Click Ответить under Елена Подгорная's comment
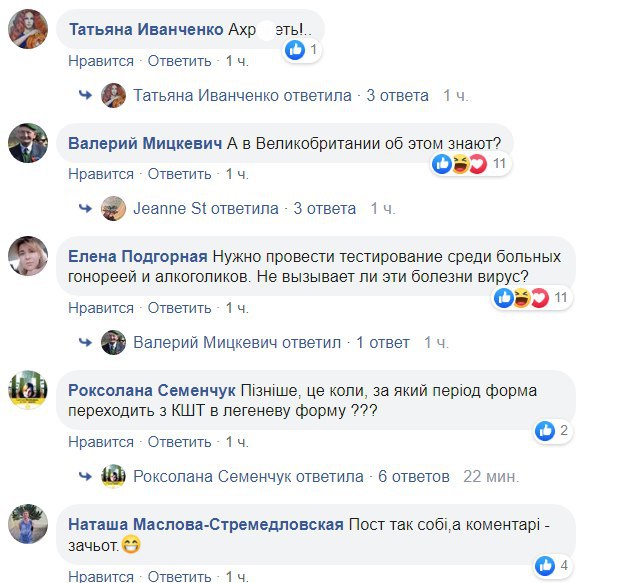Image resolution: width=617 pixels, height=583 pixels. pos(179,308)
